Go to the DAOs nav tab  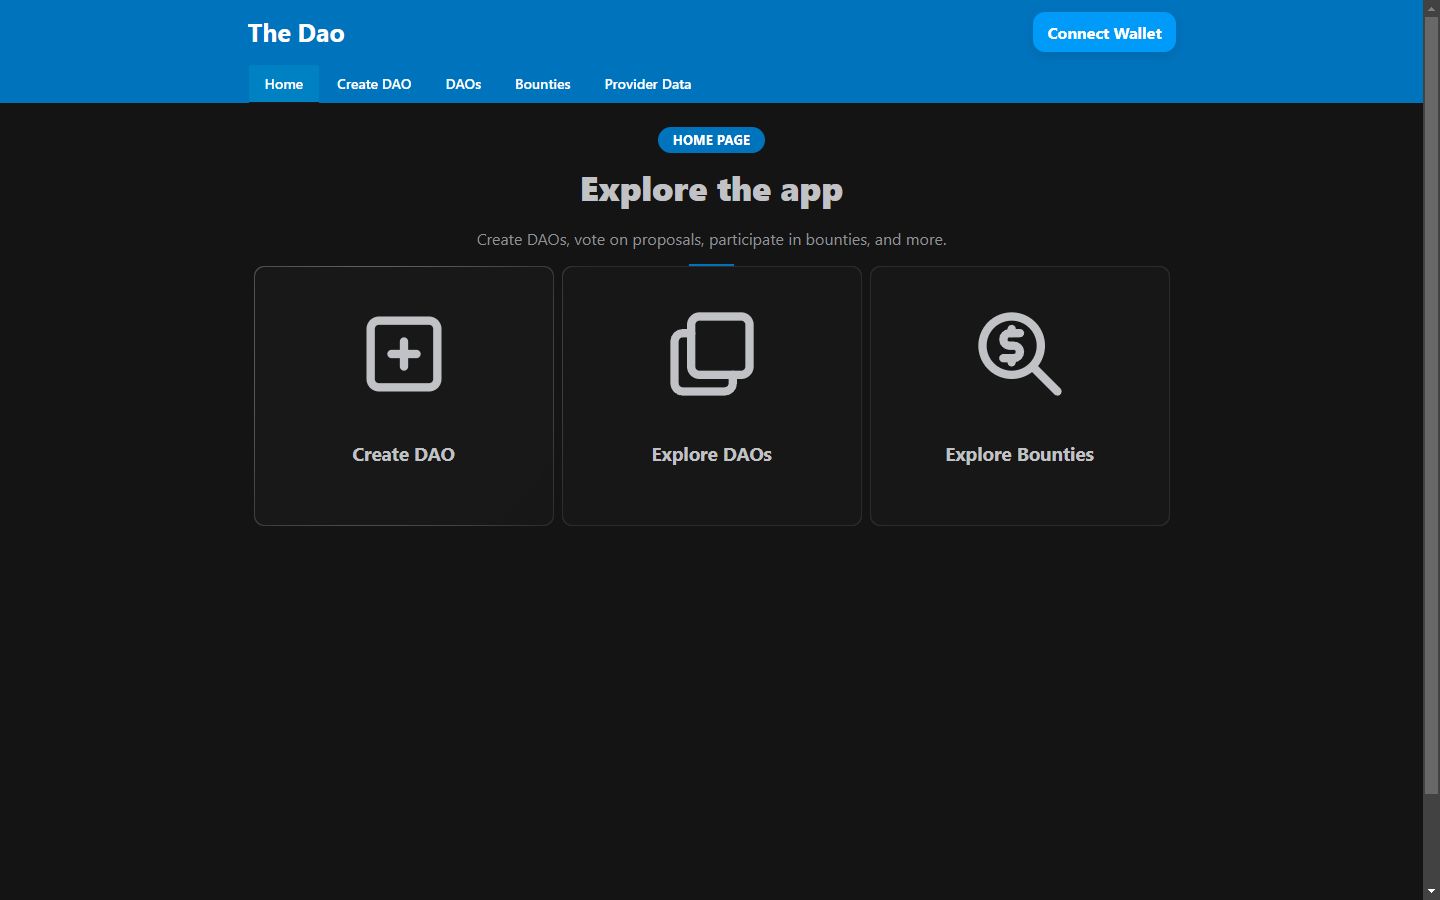[463, 84]
